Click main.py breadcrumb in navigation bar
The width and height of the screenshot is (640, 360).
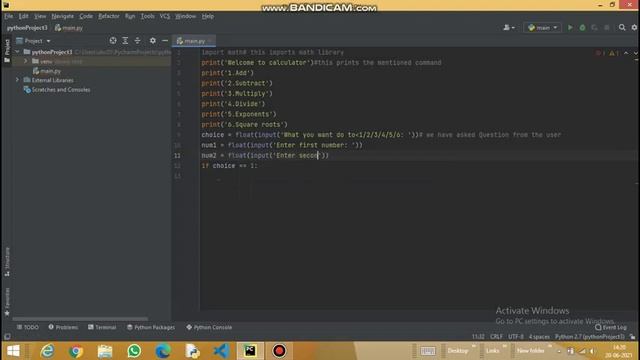[x=69, y=28]
